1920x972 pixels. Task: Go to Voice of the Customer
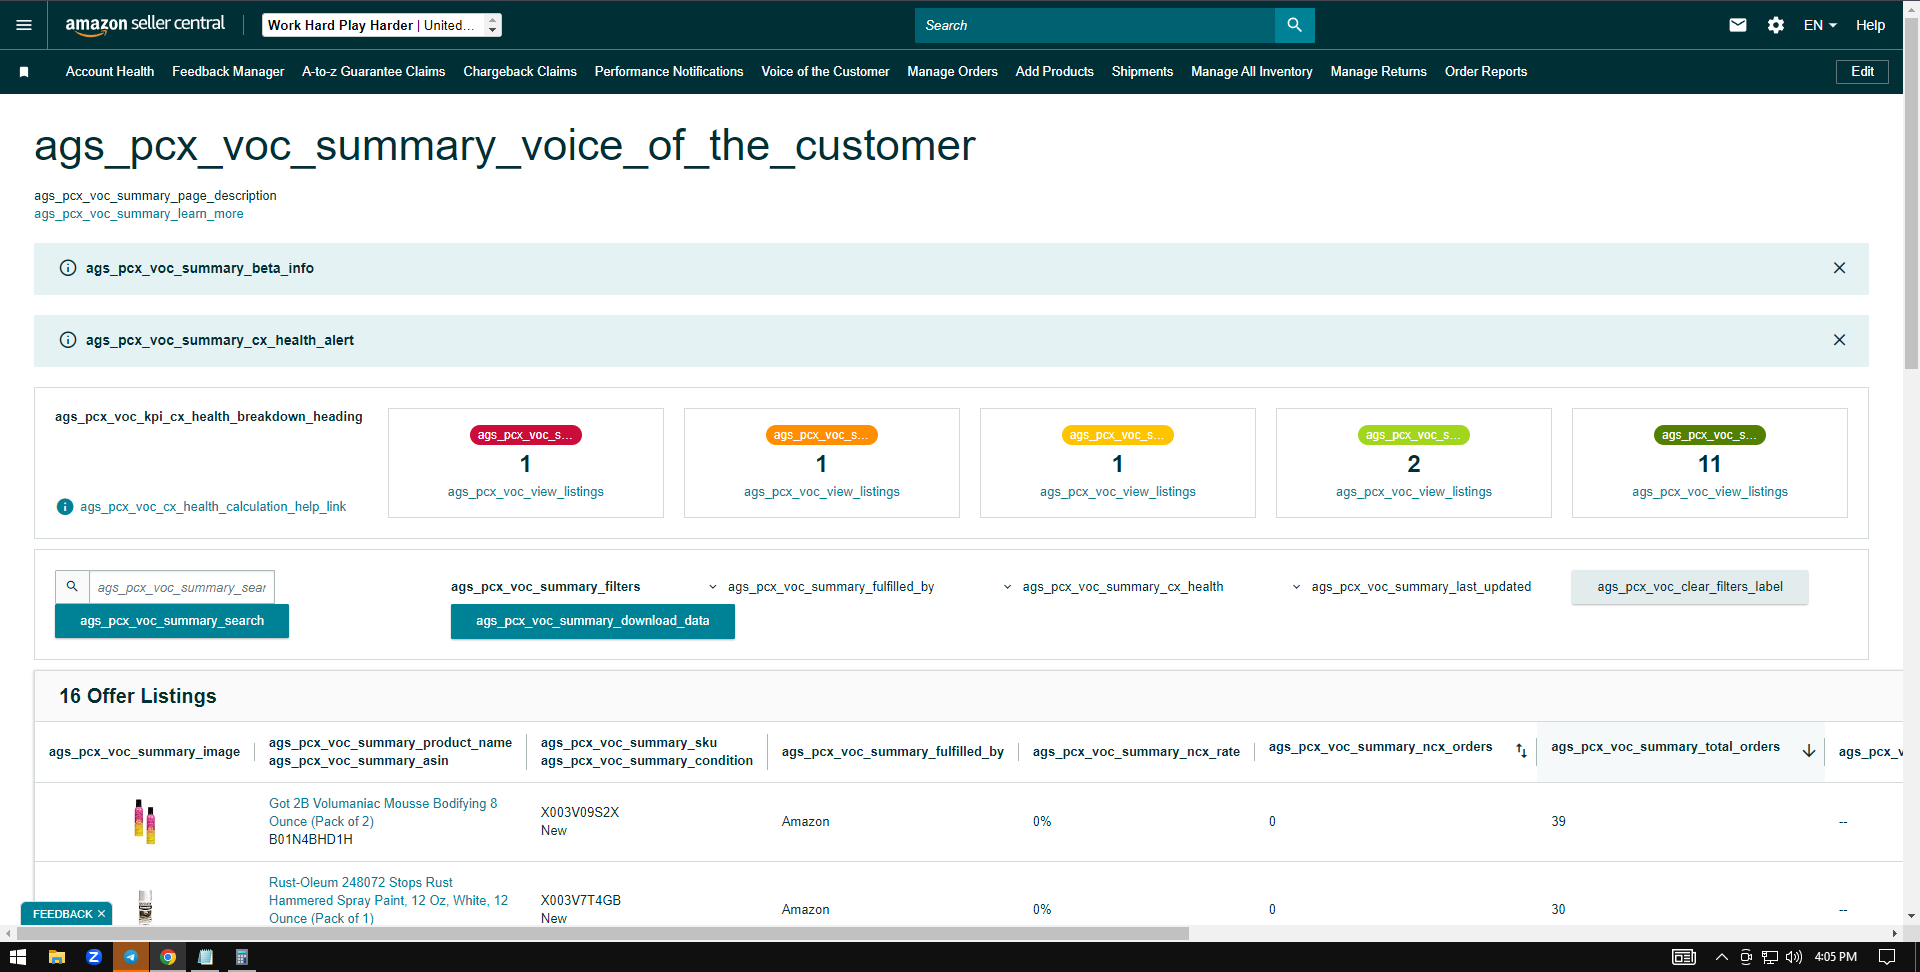(x=825, y=72)
